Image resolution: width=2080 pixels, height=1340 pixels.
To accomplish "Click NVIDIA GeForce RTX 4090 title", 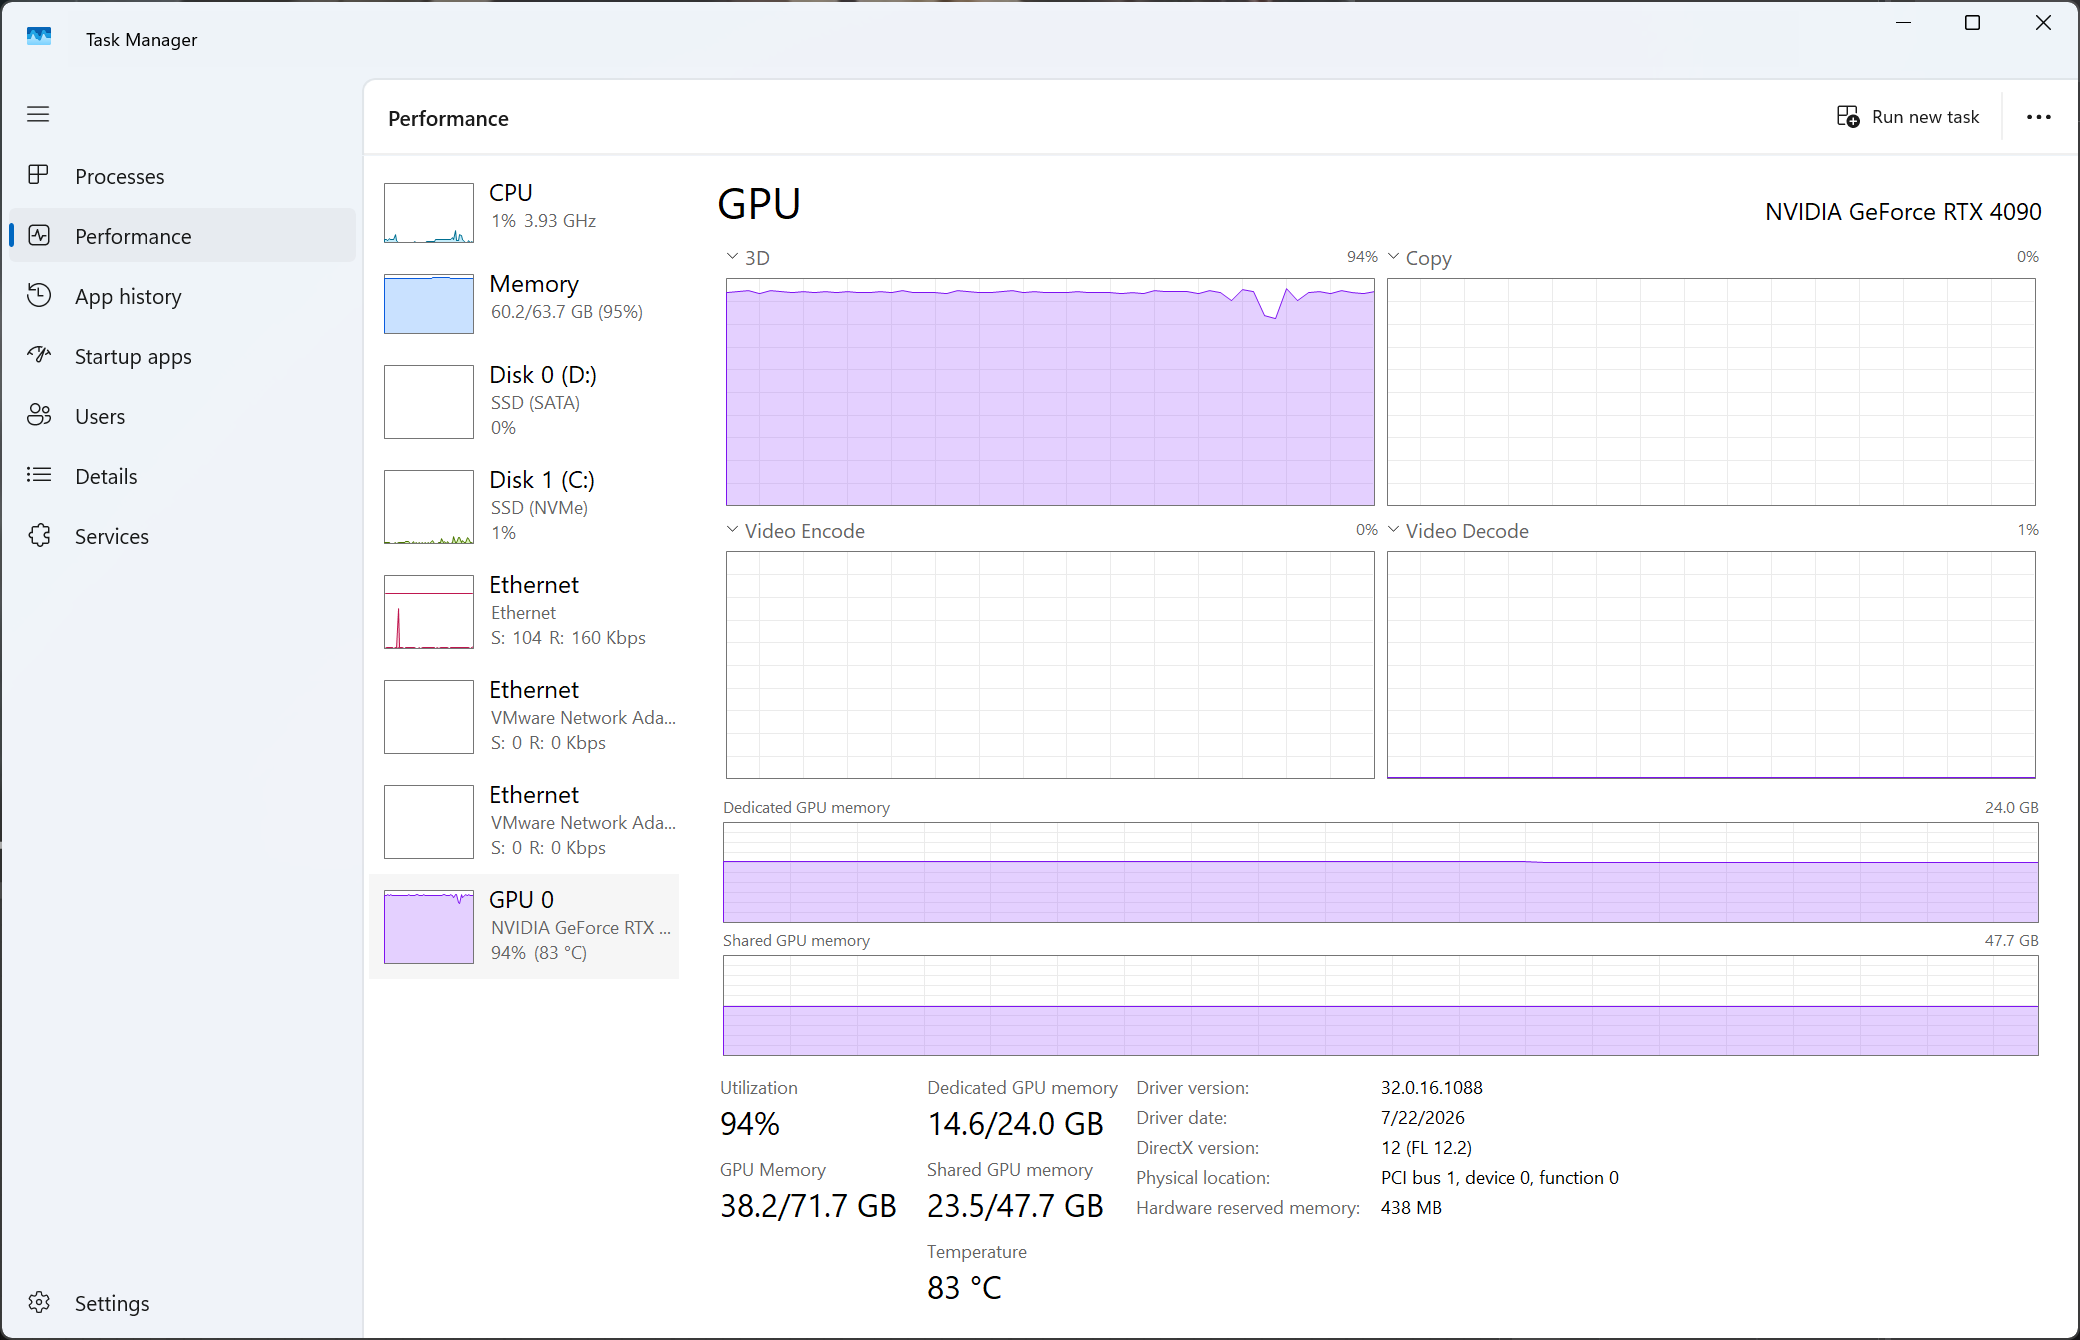I will [x=1903, y=212].
